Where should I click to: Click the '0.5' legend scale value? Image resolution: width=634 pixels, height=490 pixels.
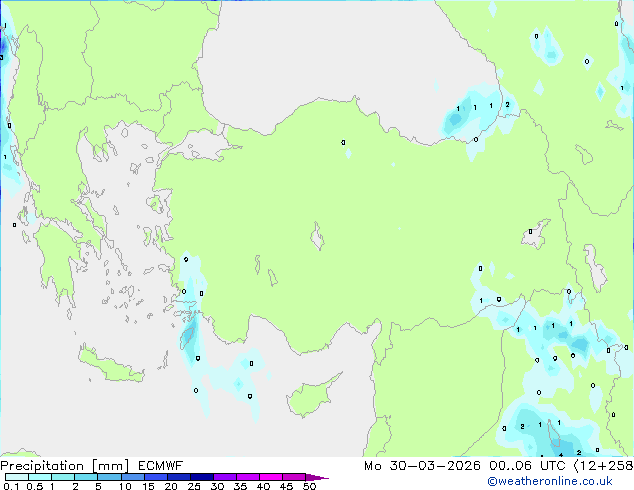click(34, 486)
